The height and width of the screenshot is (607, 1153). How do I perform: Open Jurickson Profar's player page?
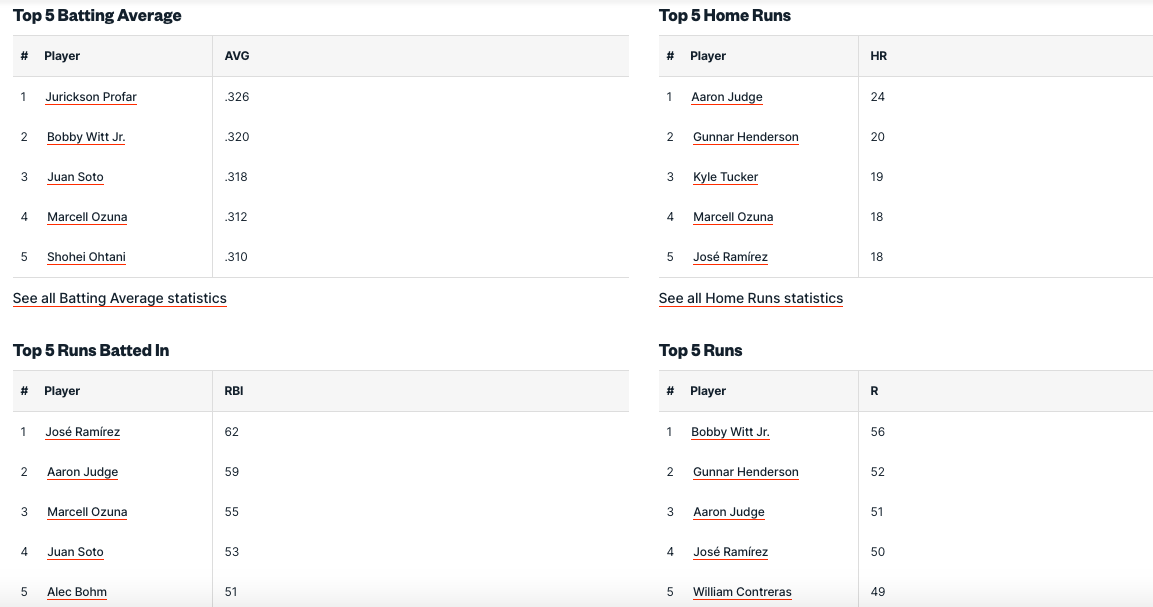pos(90,97)
